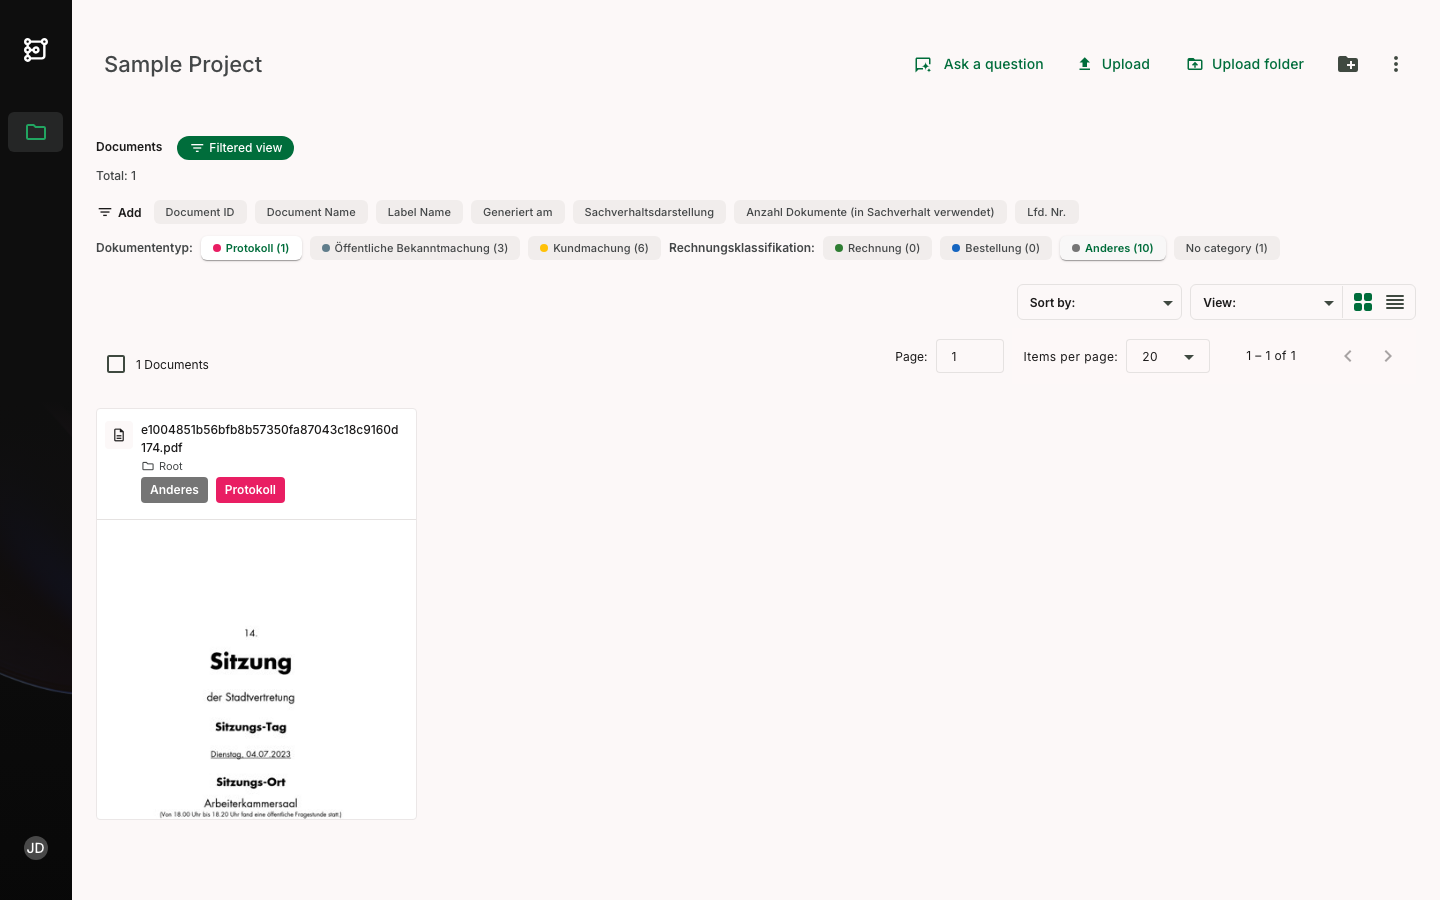Screen dimensions: 1440x900
Task: Open the three-dot more options menu
Action: (1395, 64)
